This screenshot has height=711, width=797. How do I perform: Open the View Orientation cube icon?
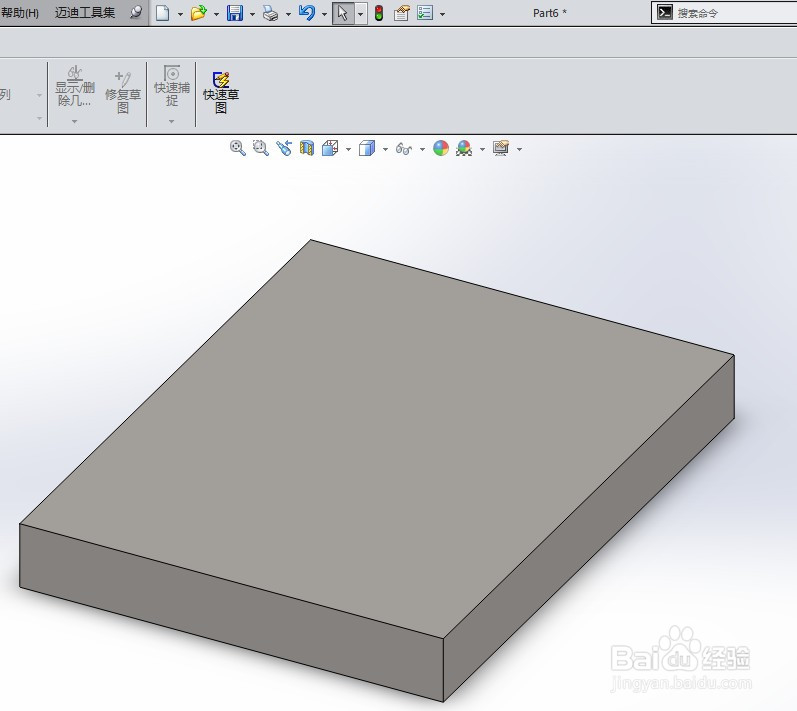tap(330, 148)
